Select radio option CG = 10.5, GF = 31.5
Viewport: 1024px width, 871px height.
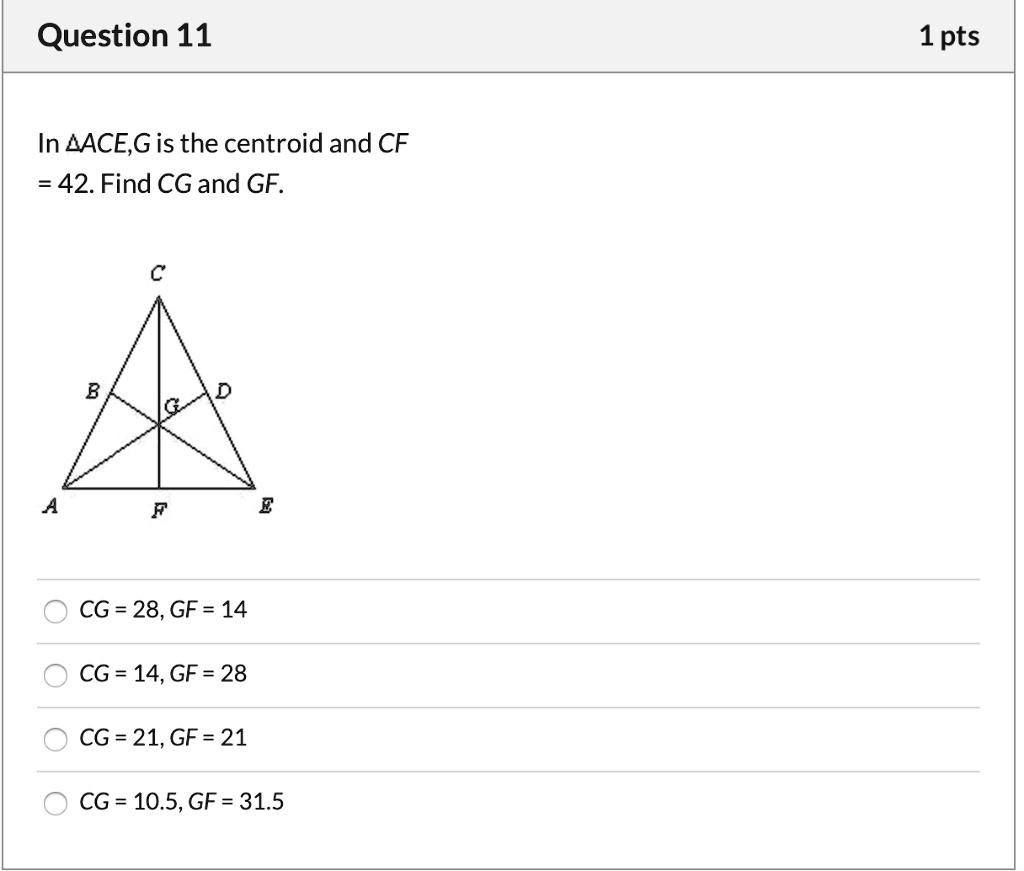pos(55,801)
